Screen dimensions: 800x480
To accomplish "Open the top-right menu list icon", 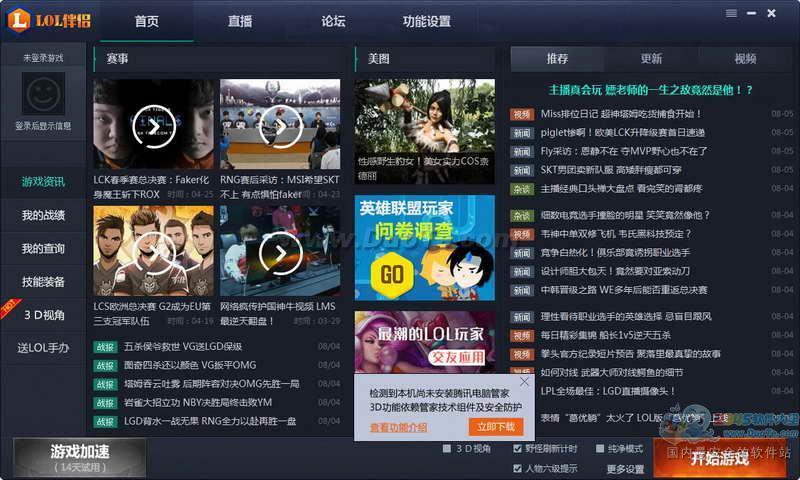I will [x=731, y=13].
